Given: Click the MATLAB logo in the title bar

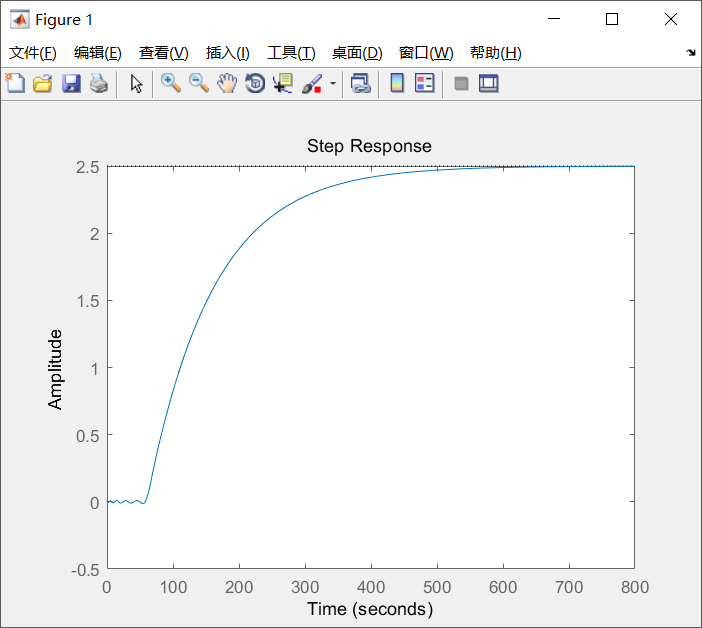Looking at the screenshot, I should pos(20,19).
